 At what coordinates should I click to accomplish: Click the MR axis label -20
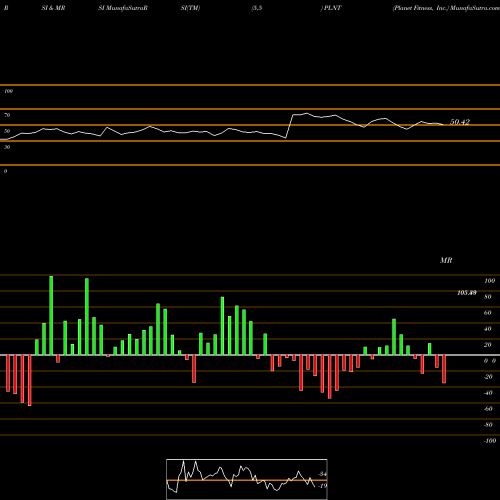pos(488,377)
